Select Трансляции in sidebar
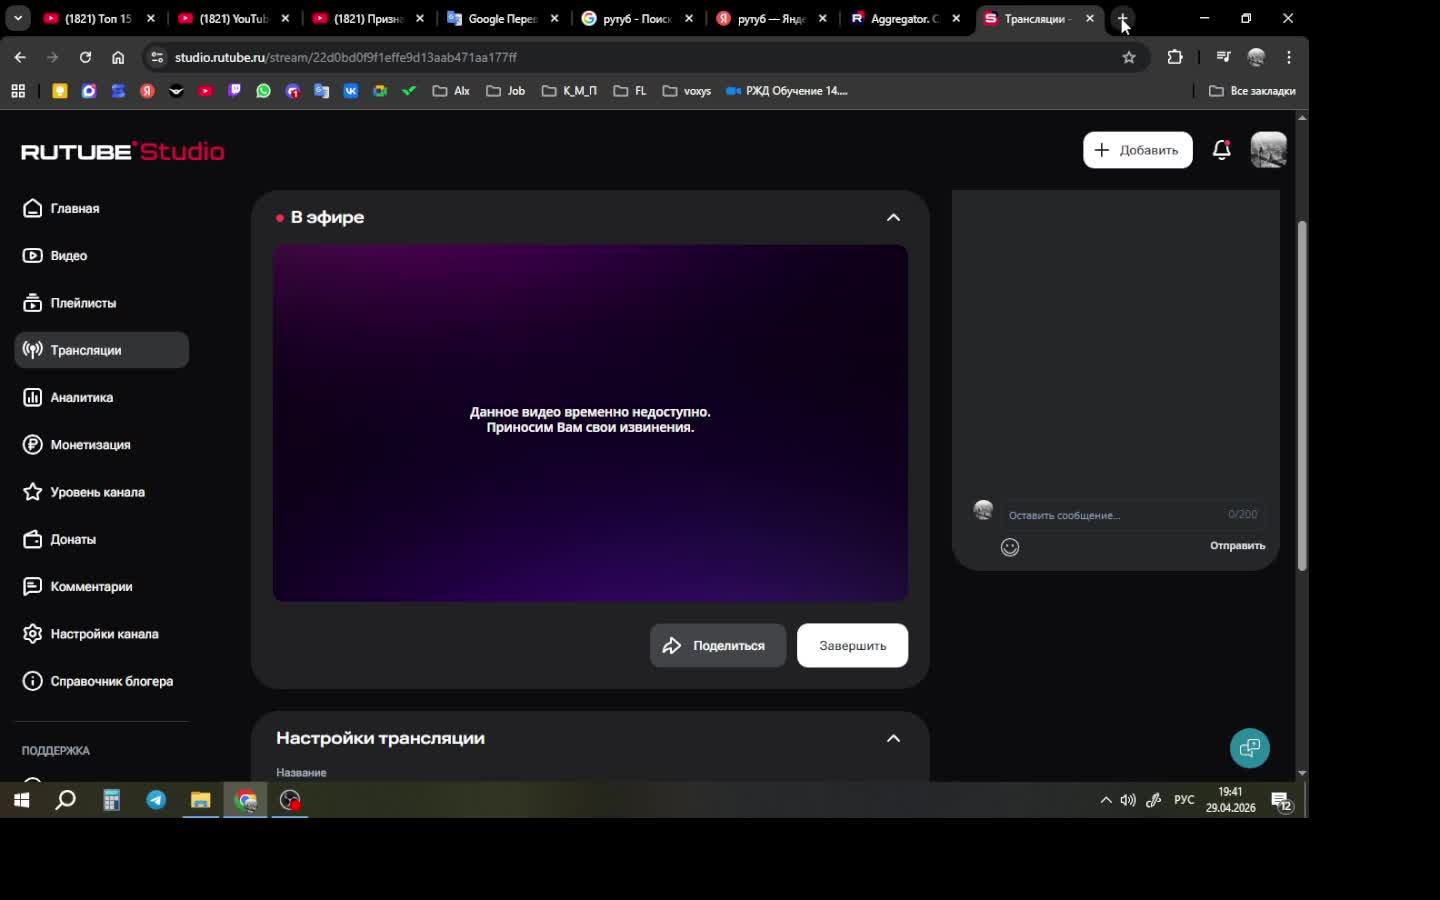Viewport: 1440px width, 900px height. 101,350
